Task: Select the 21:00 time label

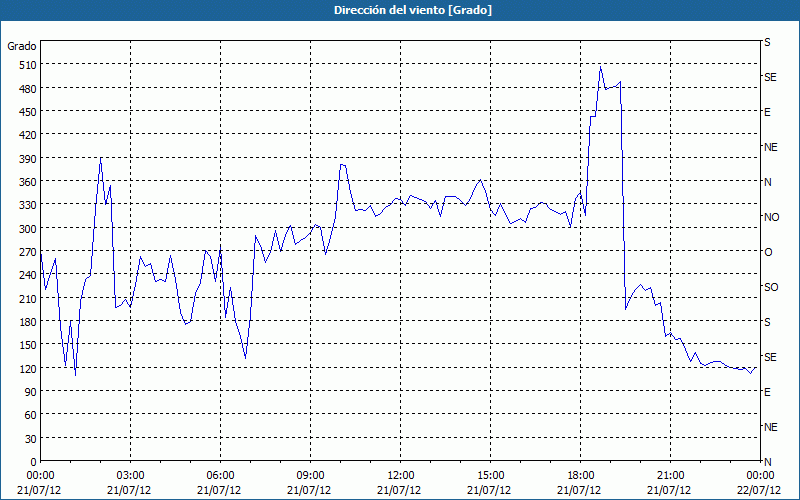Action: pyautogui.click(x=670, y=476)
